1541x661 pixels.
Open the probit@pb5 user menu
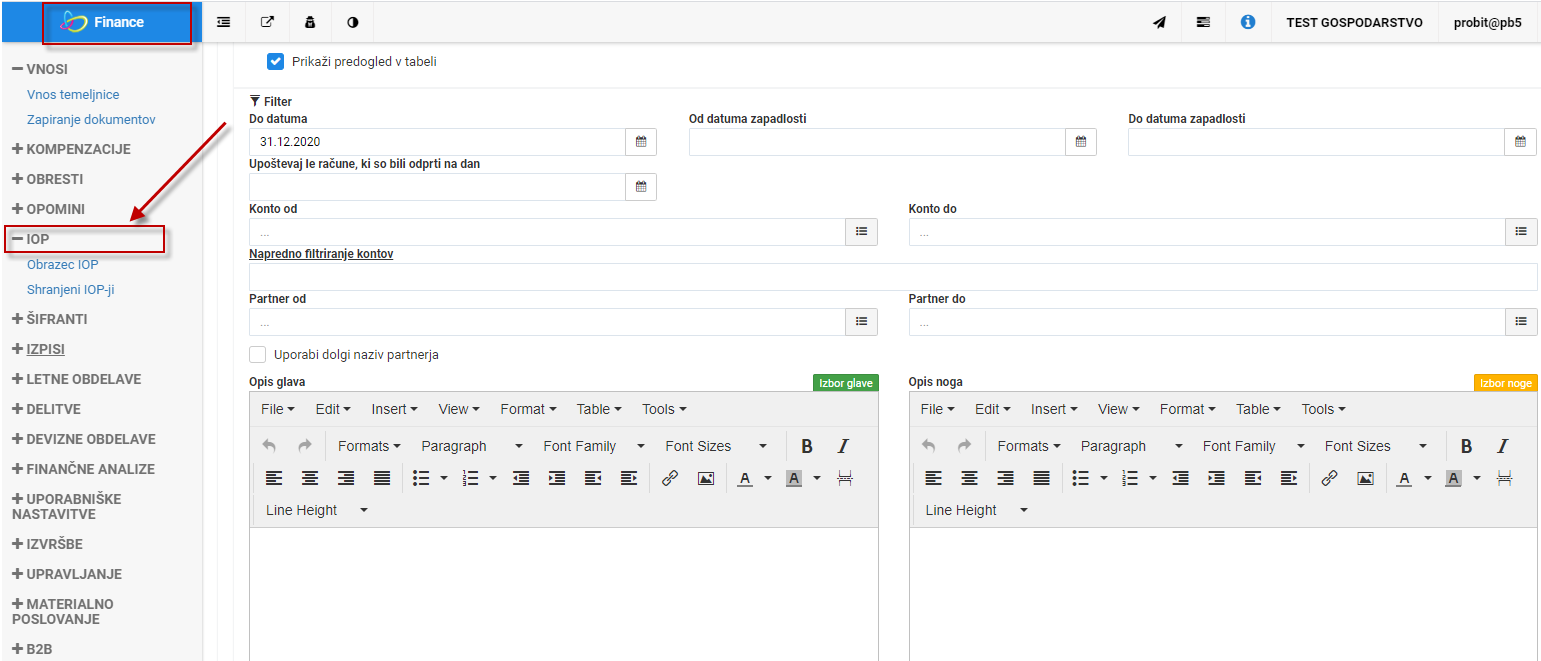tap(1488, 22)
